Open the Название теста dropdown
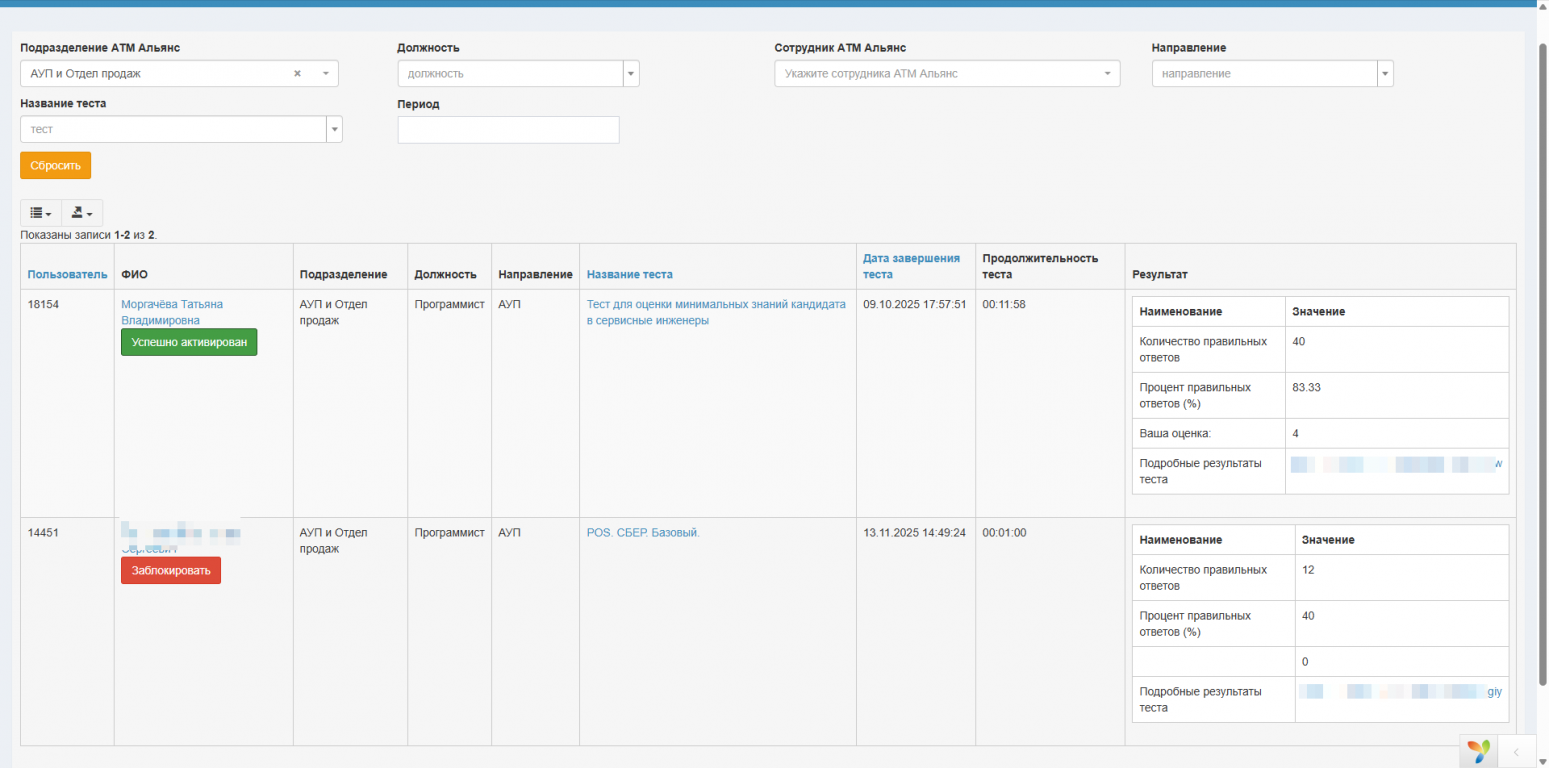Viewport: 1549px width, 768px height. (x=334, y=130)
